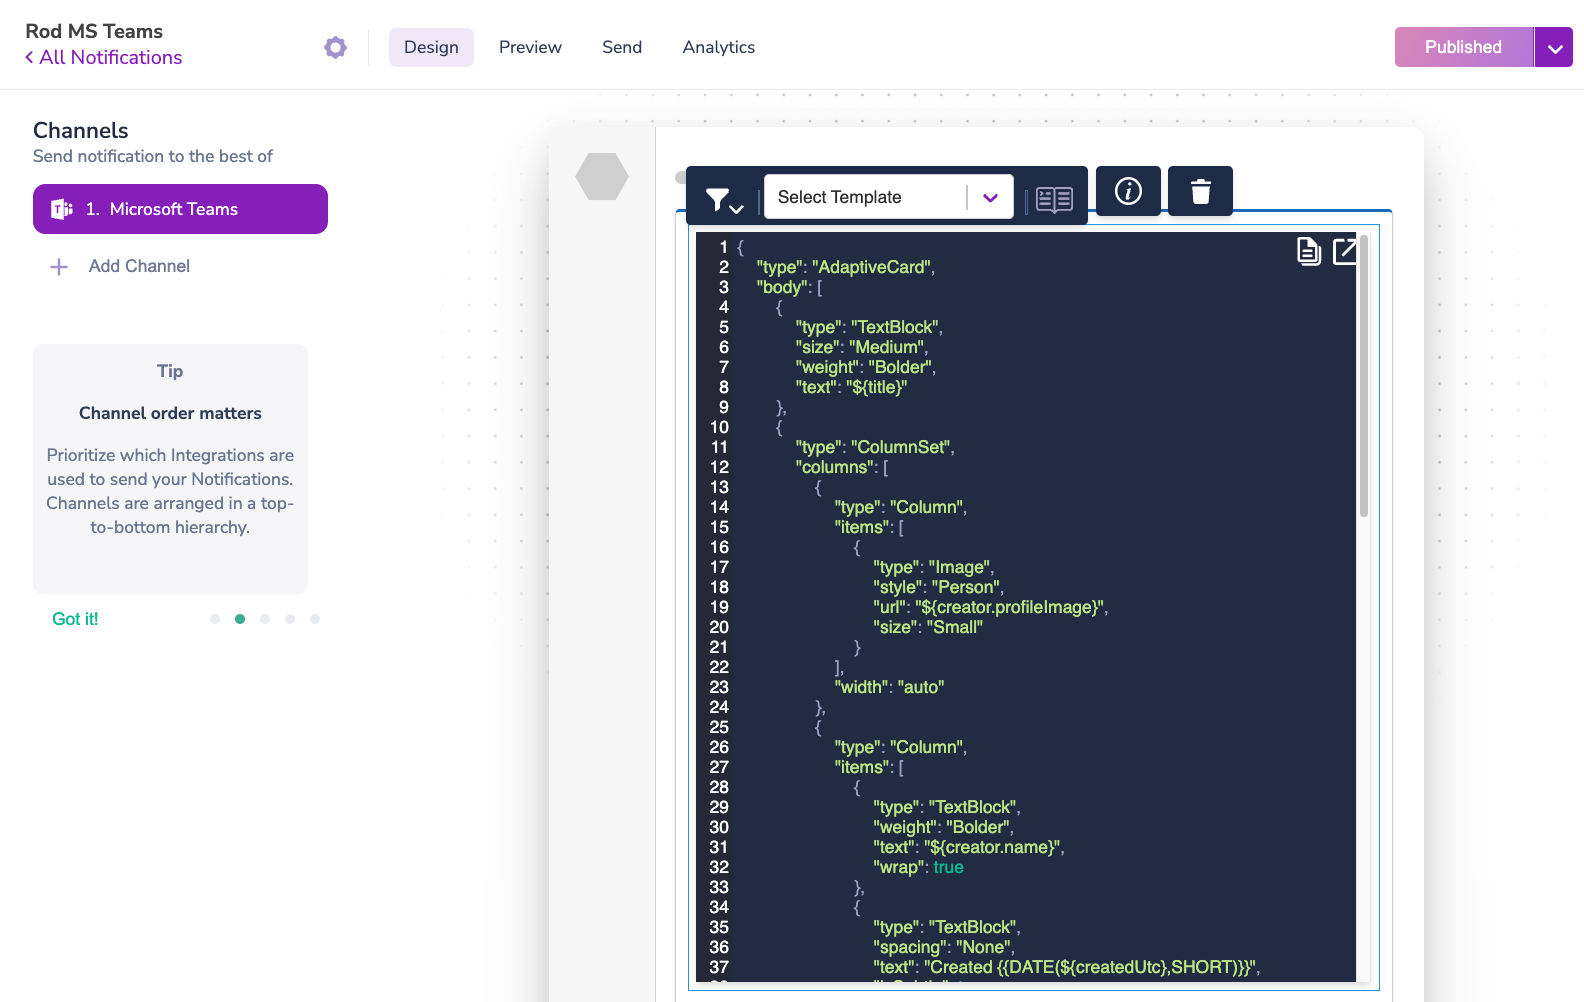The width and height of the screenshot is (1584, 1002).
Task: Delete with the trash can icon
Action: pos(1200,191)
